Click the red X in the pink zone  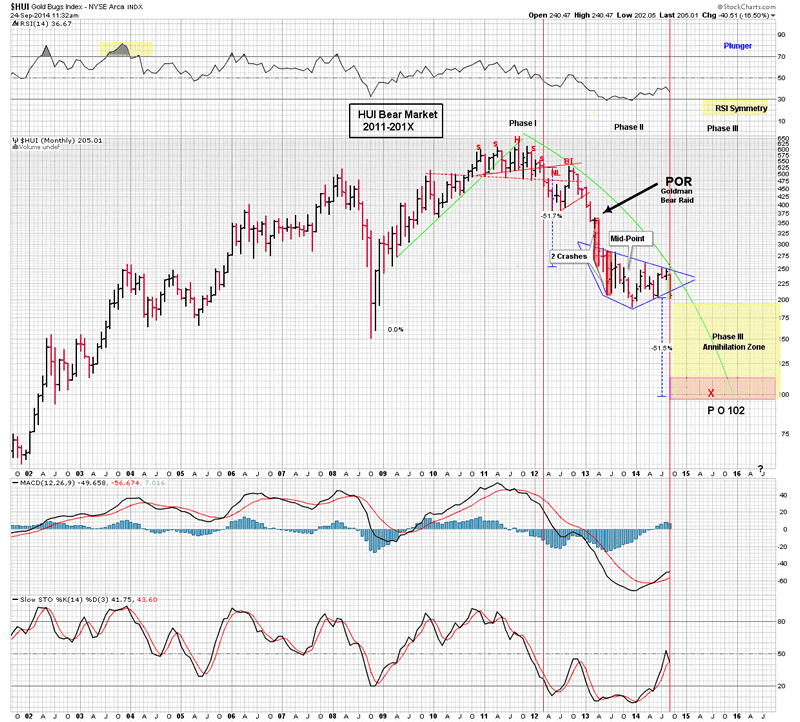[711, 393]
